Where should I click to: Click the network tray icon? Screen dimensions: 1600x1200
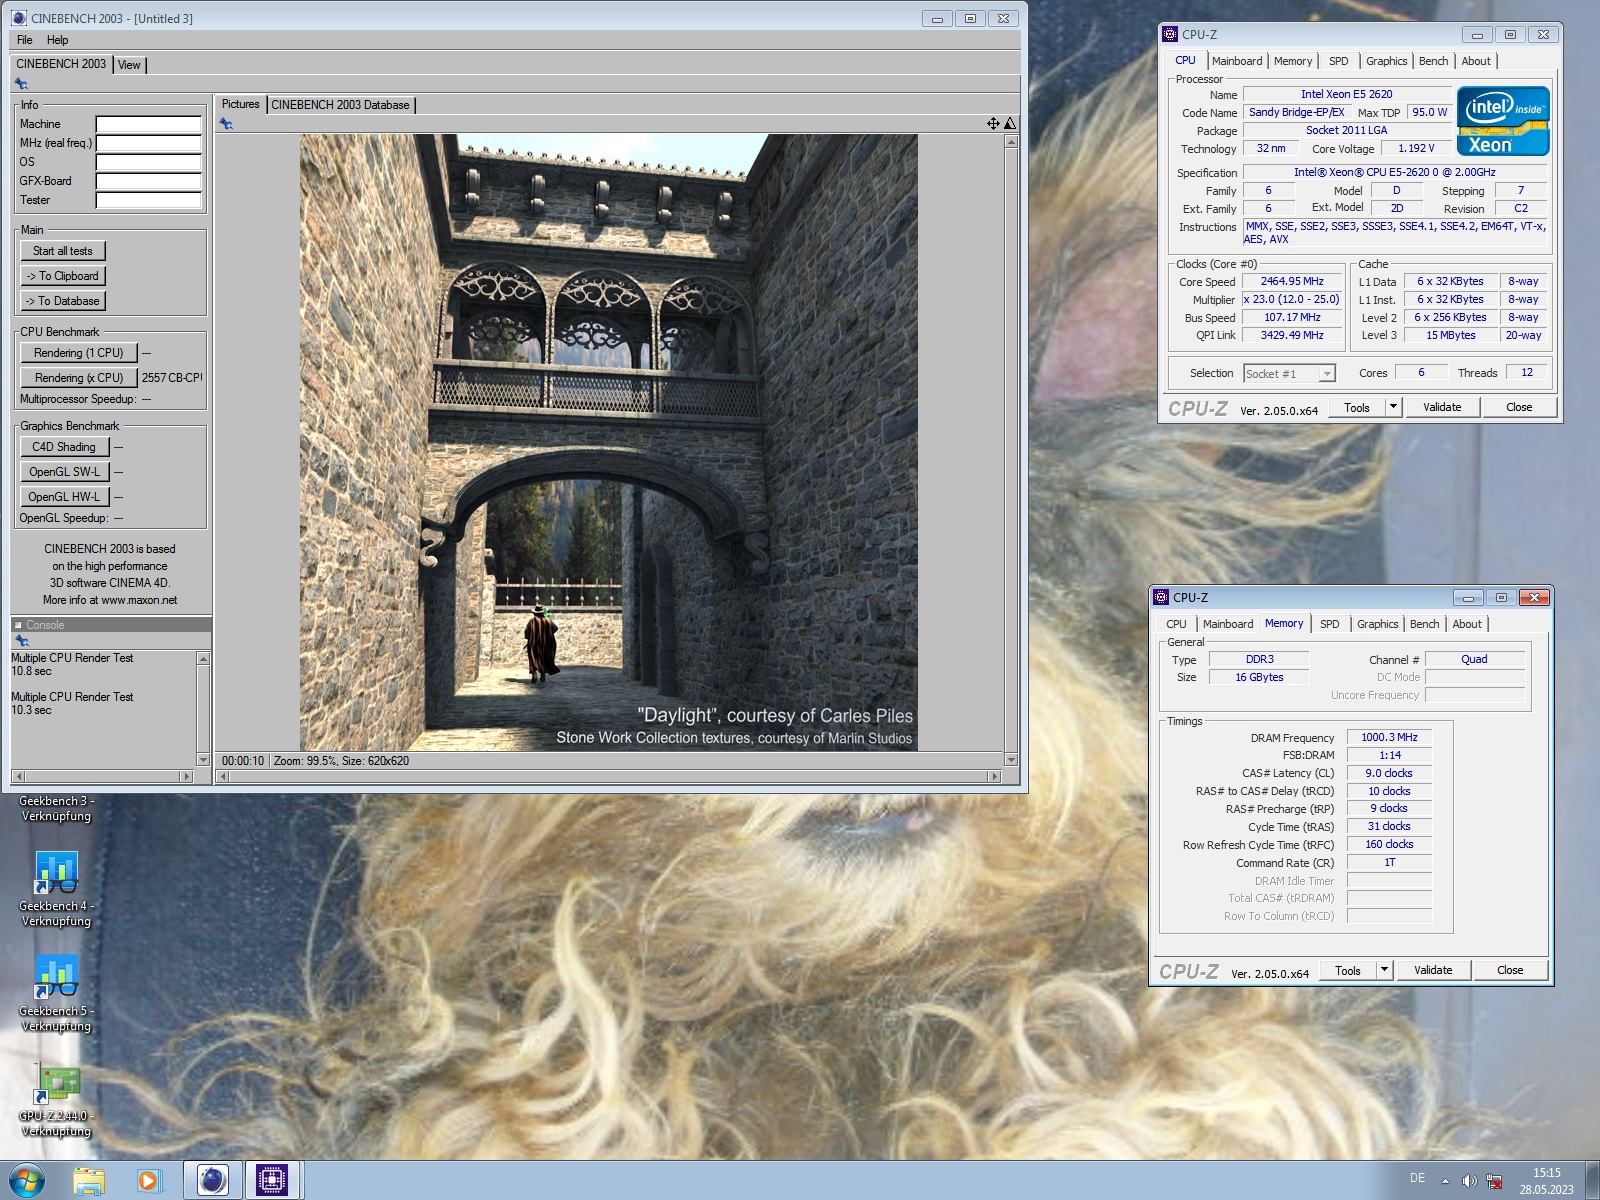pos(1494,1181)
